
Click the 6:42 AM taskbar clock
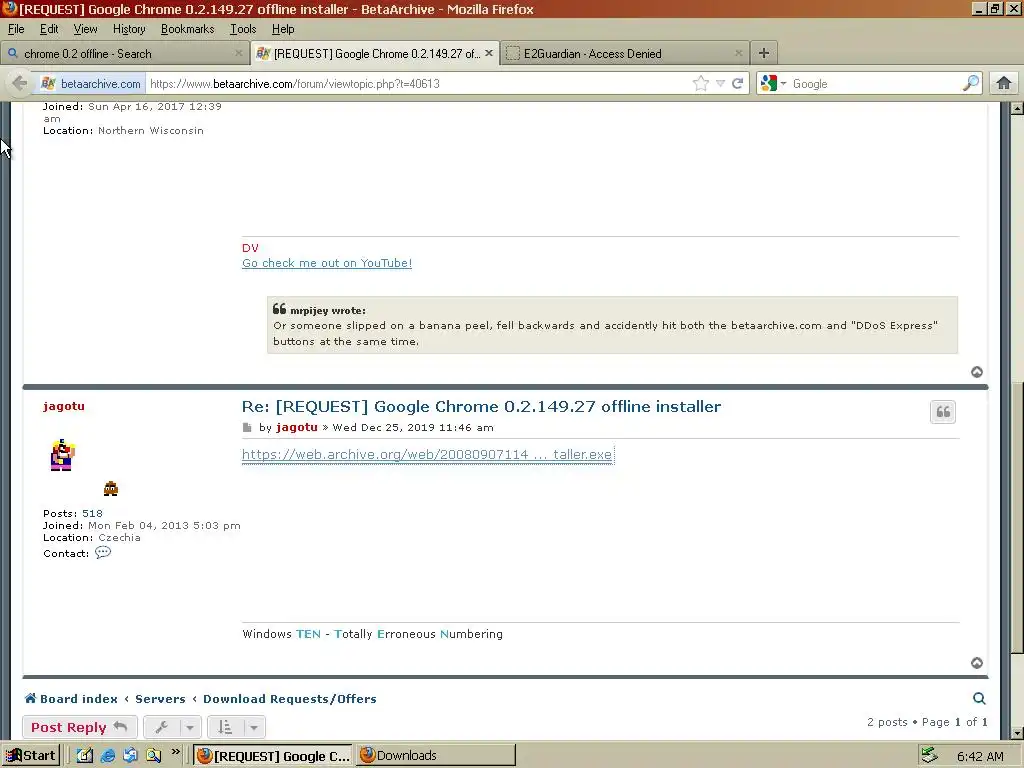tap(980, 756)
